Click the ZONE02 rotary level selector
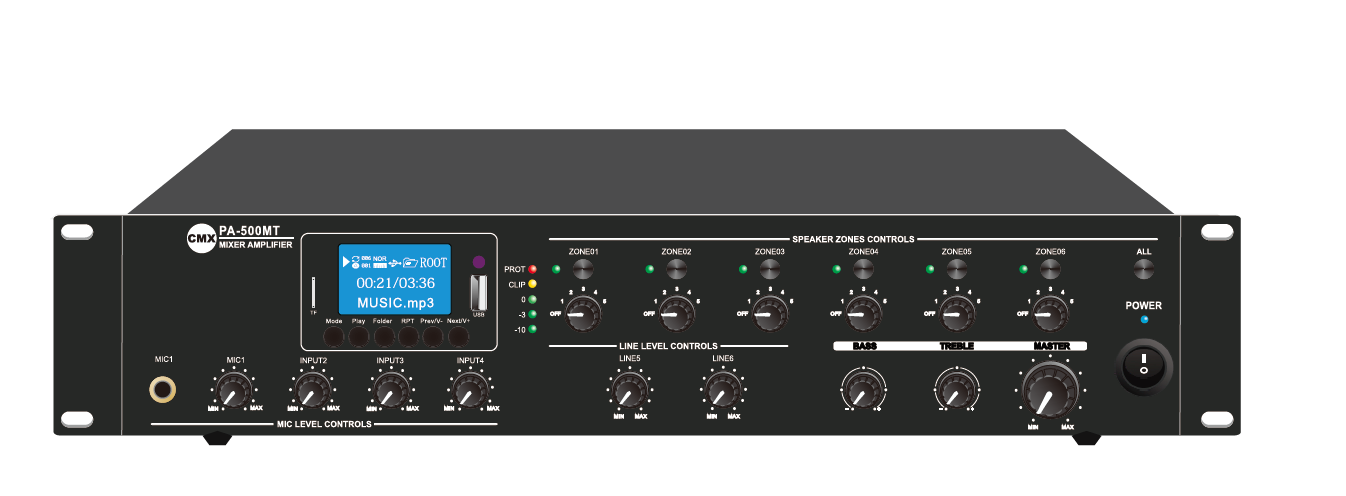1346x496 pixels. coord(677,313)
